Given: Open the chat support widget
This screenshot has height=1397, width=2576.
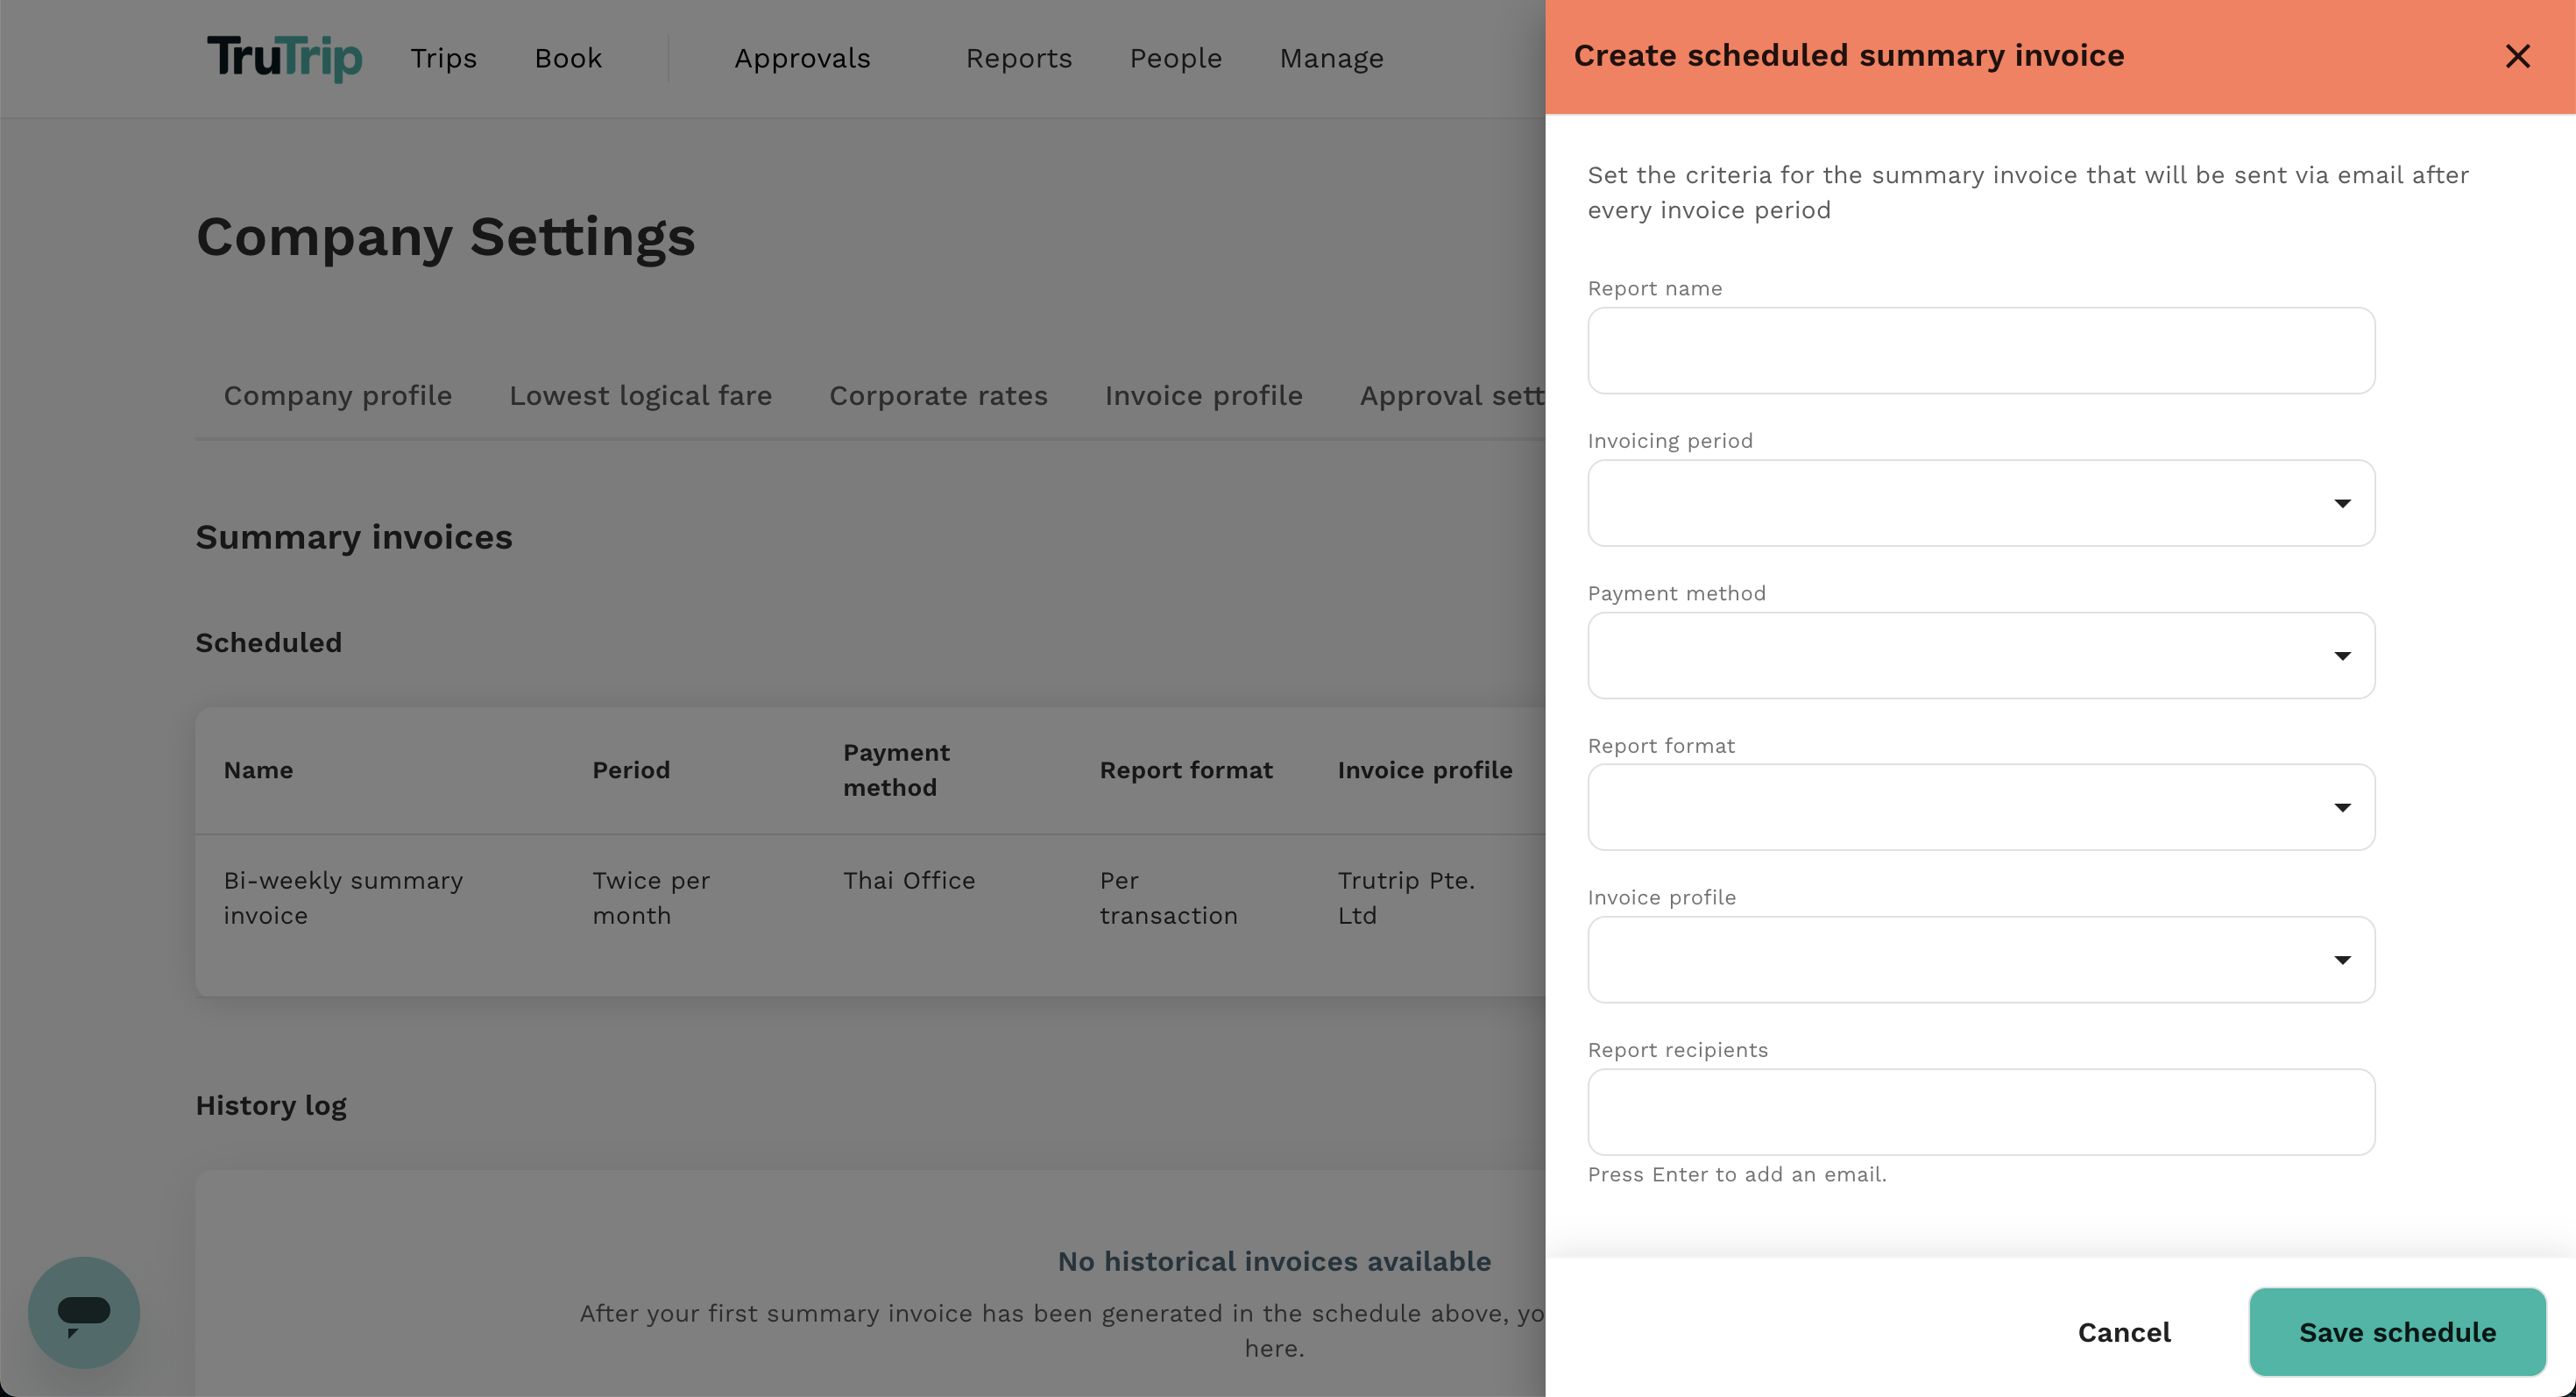Looking at the screenshot, I should click(x=84, y=1312).
